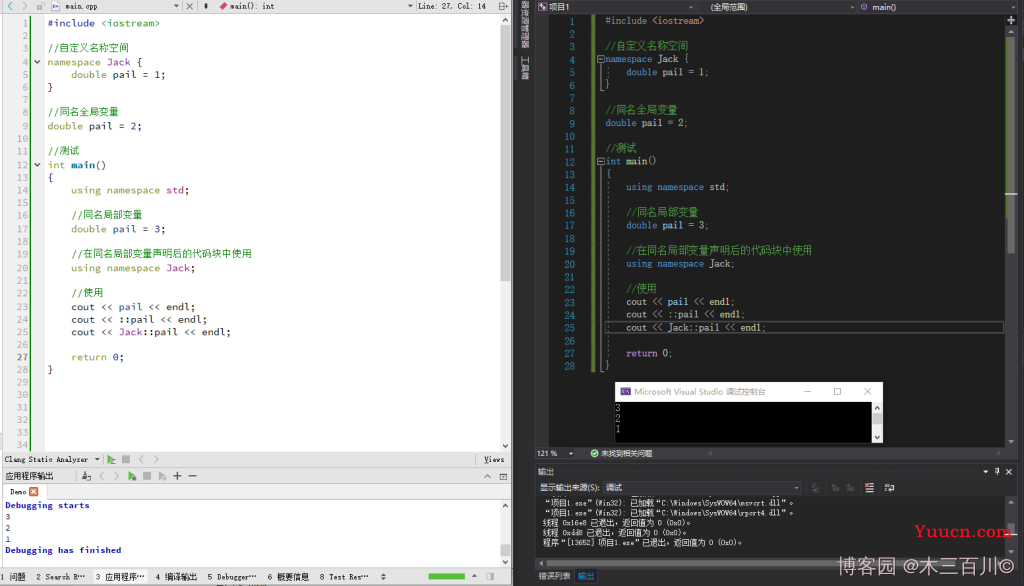Collapse int main() outlining box in Visual Studio
The height and width of the screenshot is (586, 1024).
click(x=601, y=161)
